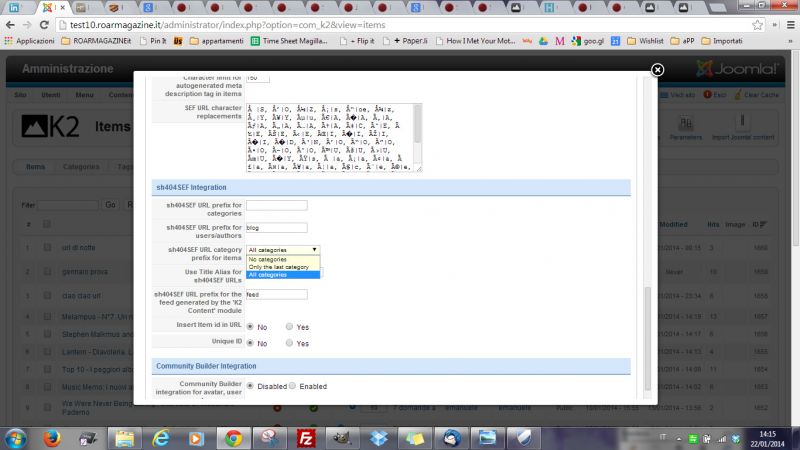Click the Pin It bookmarklet
This screenshot has height=450, width=800.
[153, 41]
